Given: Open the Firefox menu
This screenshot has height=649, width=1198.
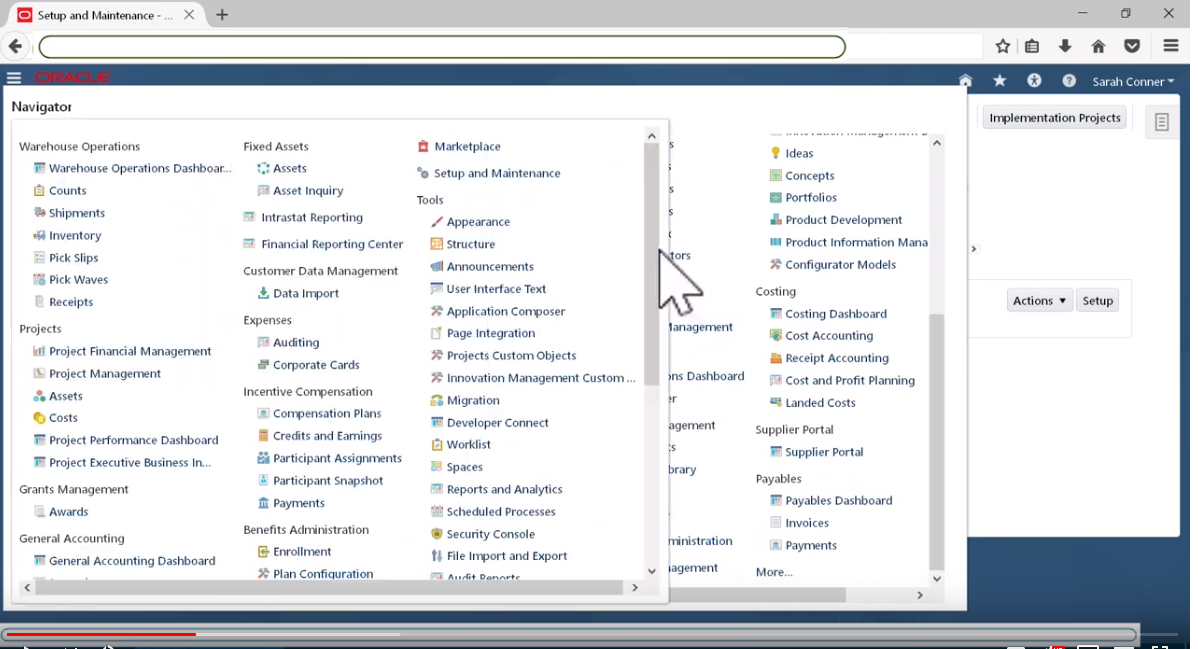Looking at the screenshot, I should click(x=1170, y=46).
